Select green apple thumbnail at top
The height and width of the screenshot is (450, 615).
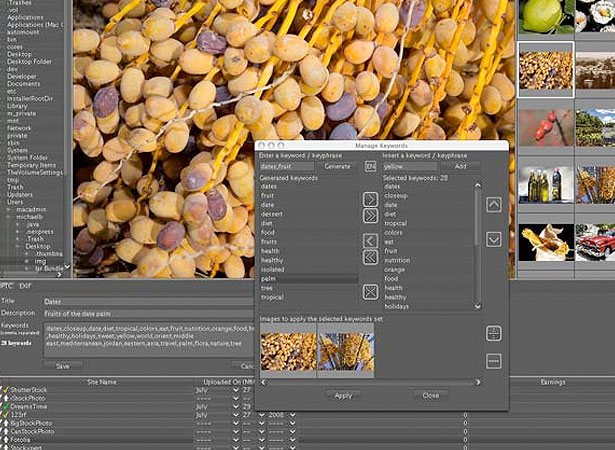(546, 17)
